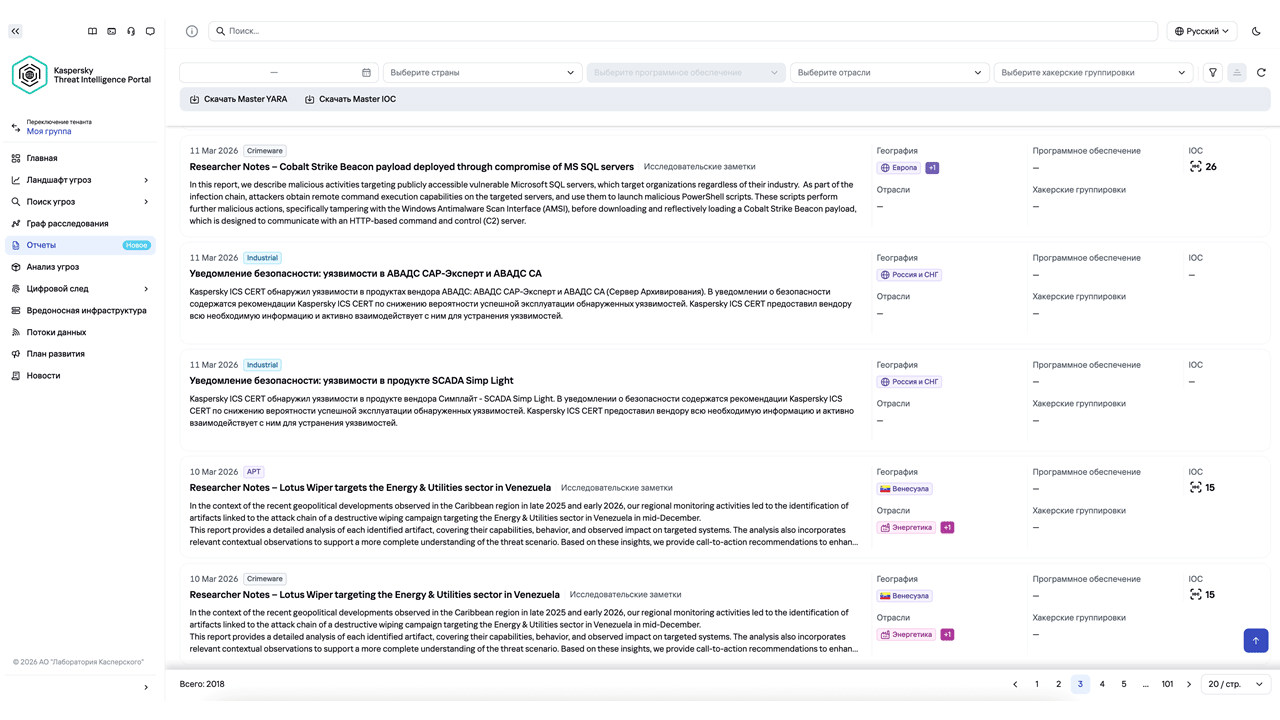Open Cobalt Strike Beacon report title
The height and width of the screenshot is (720, 1280).
411,167
